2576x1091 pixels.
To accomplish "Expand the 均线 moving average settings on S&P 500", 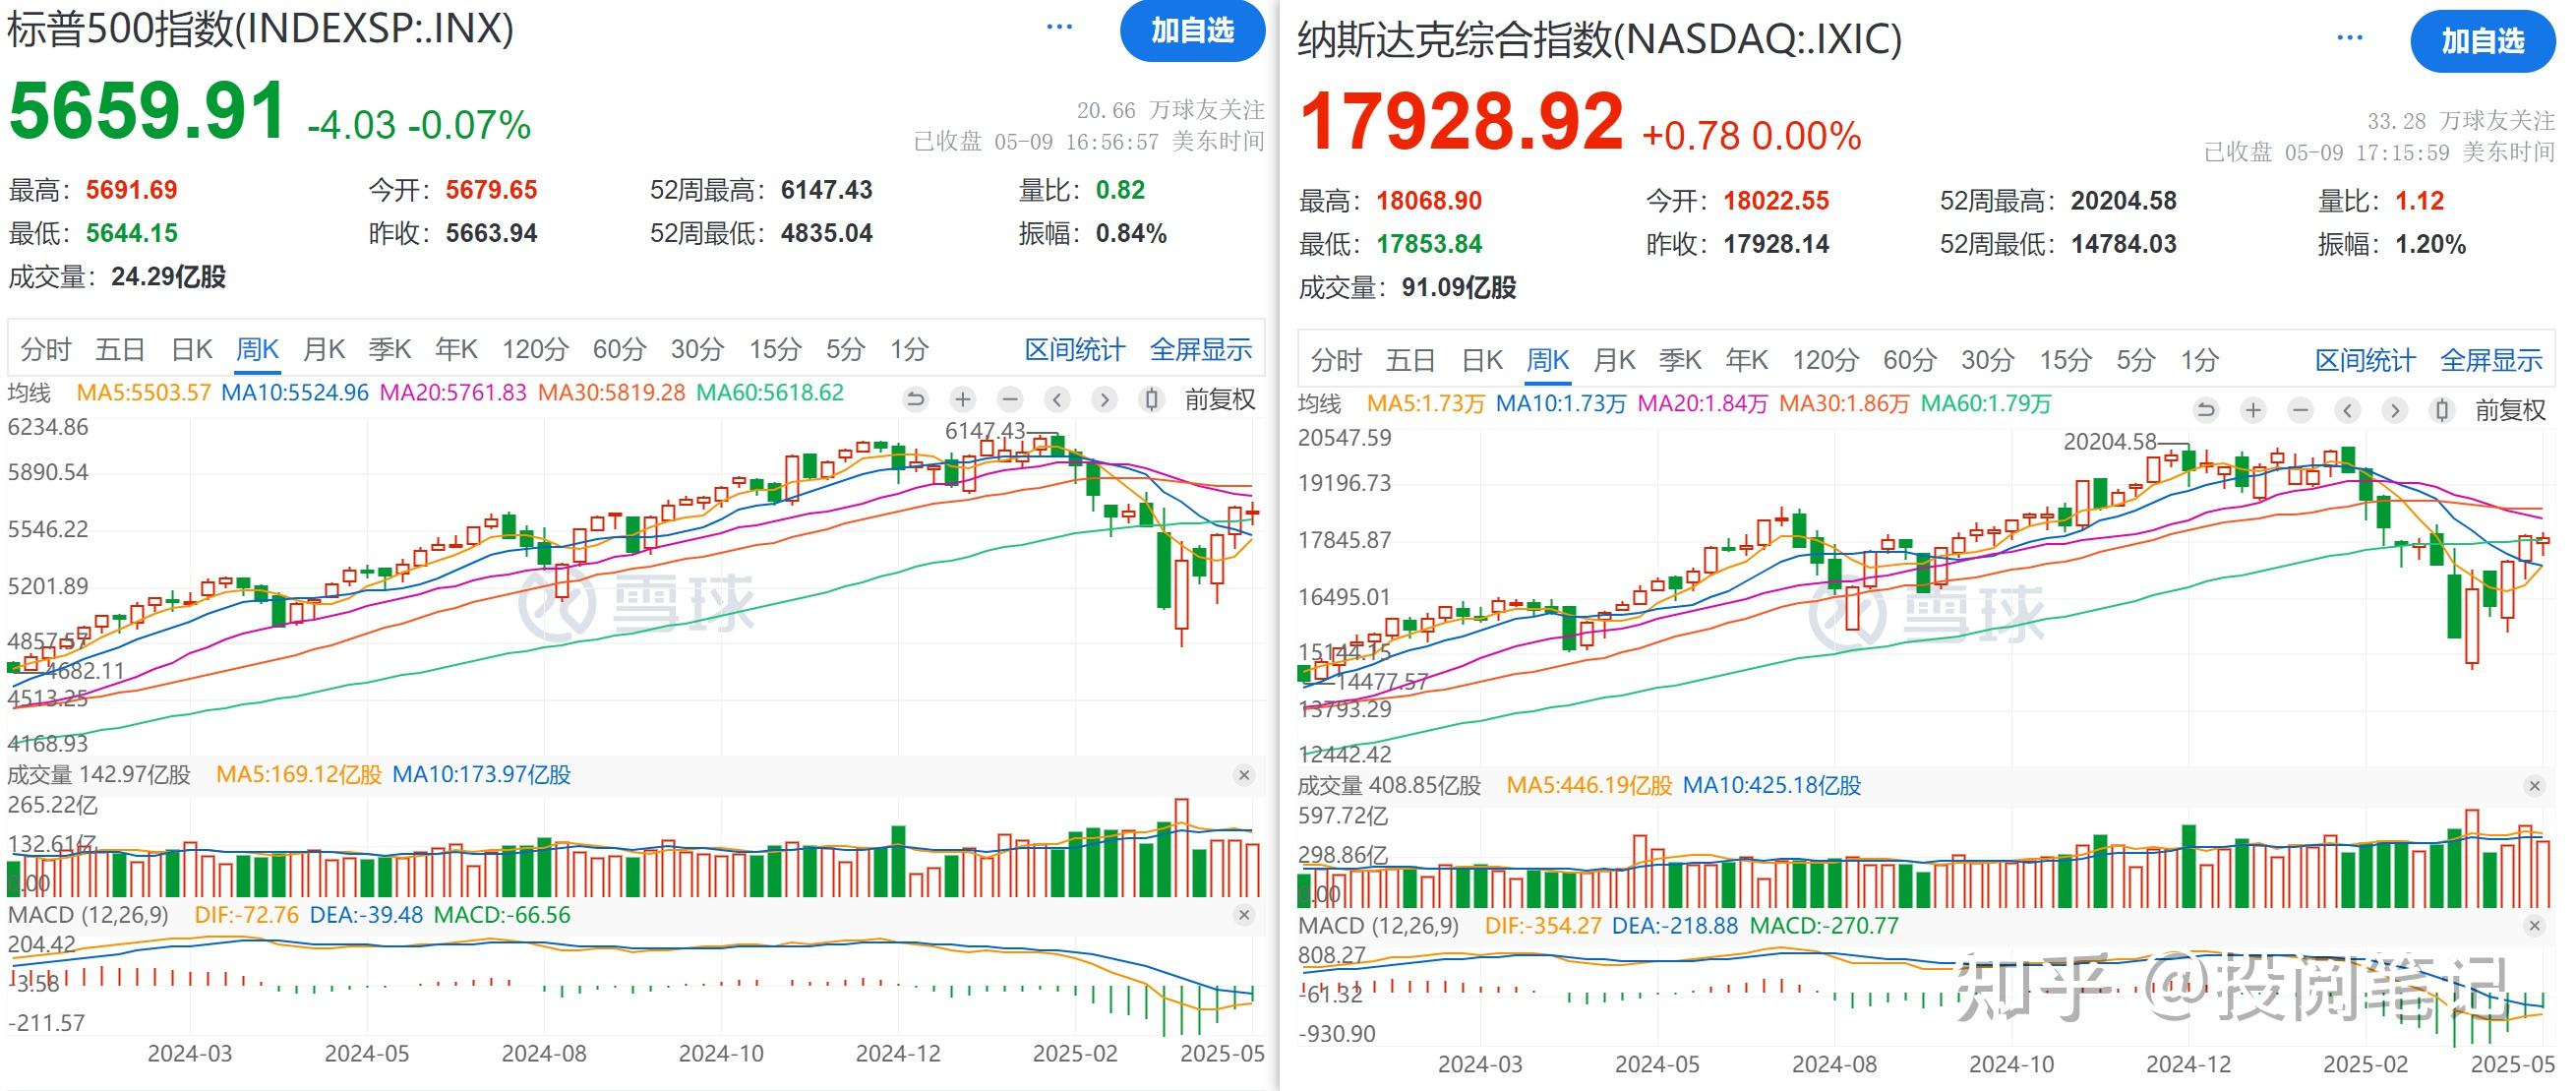I will coord(31,393).
